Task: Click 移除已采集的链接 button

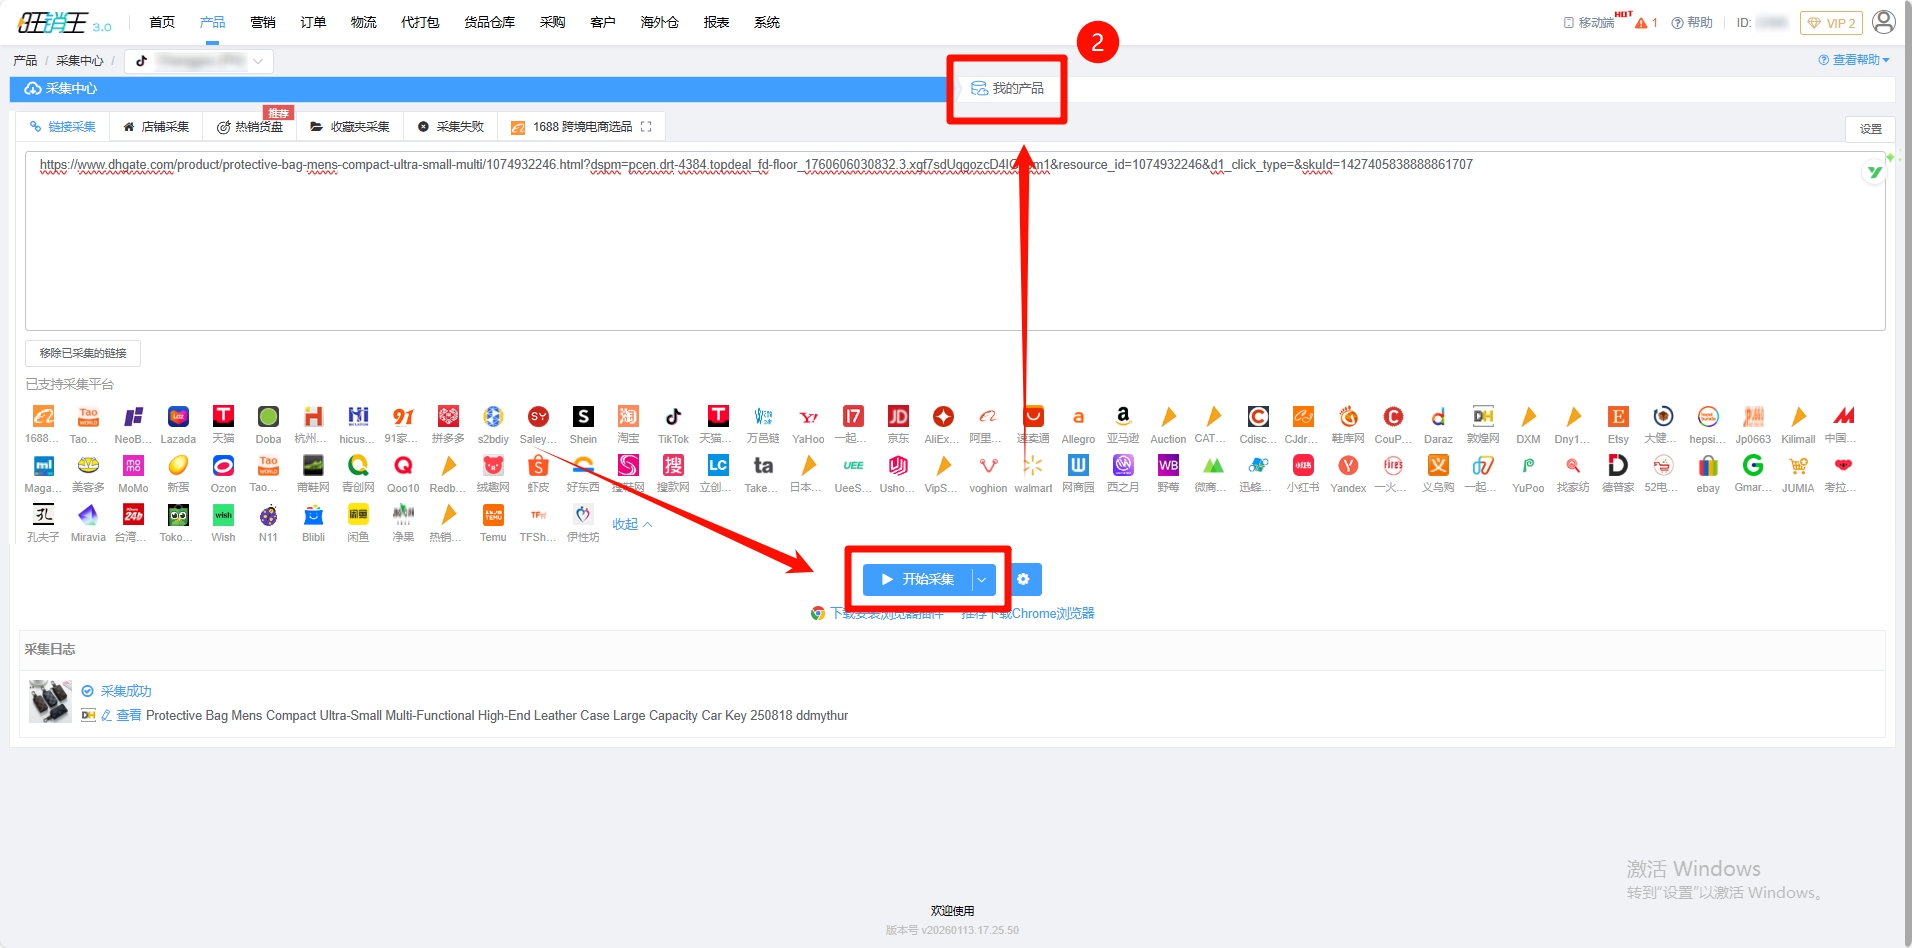Action: (83, 353)
